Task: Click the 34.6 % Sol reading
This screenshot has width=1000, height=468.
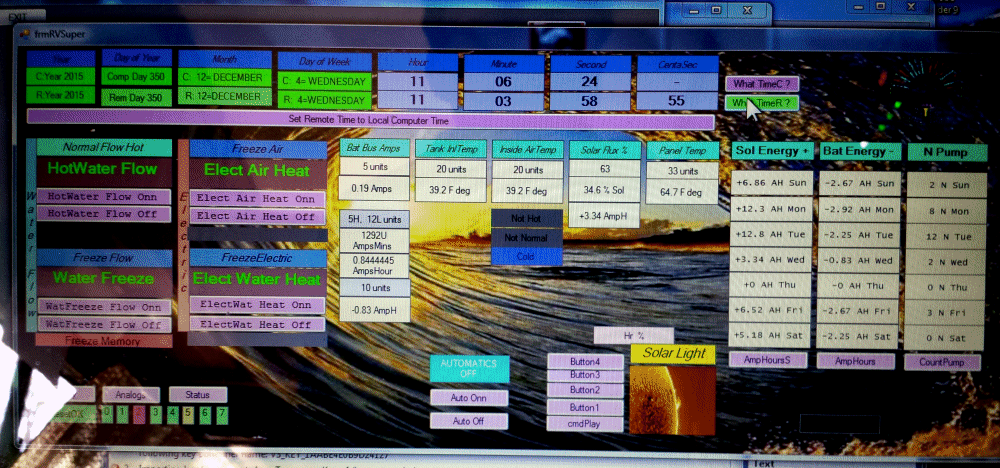Action: click(605, 190)
